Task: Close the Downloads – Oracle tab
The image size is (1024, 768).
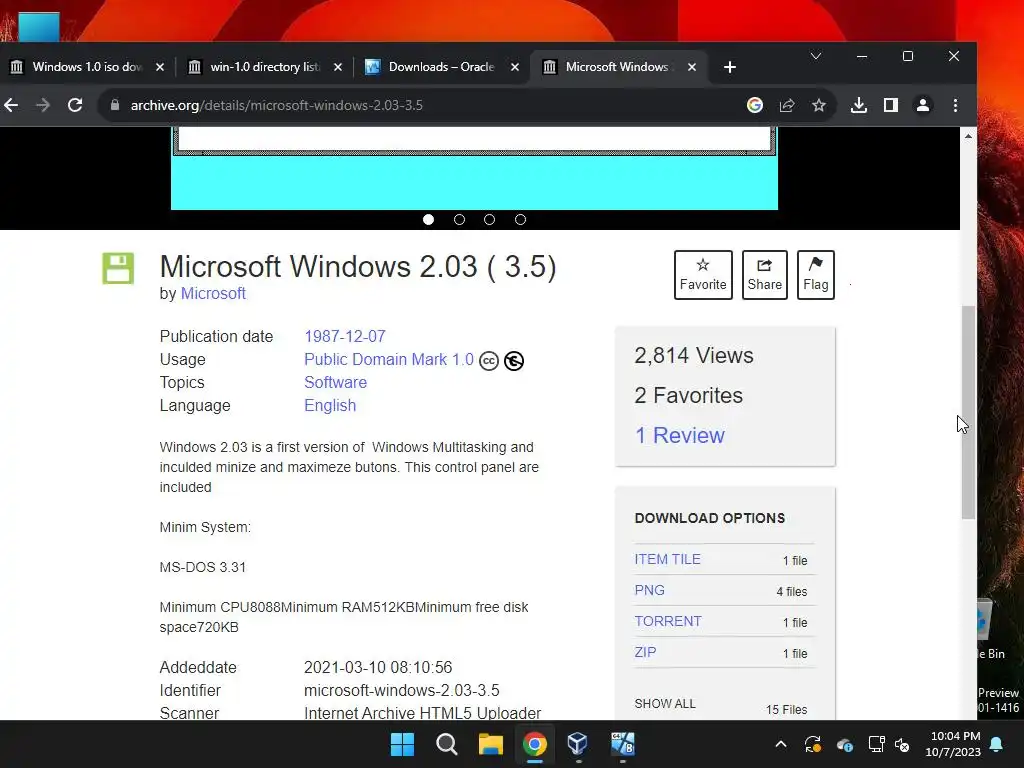Action: pos(515,67)
